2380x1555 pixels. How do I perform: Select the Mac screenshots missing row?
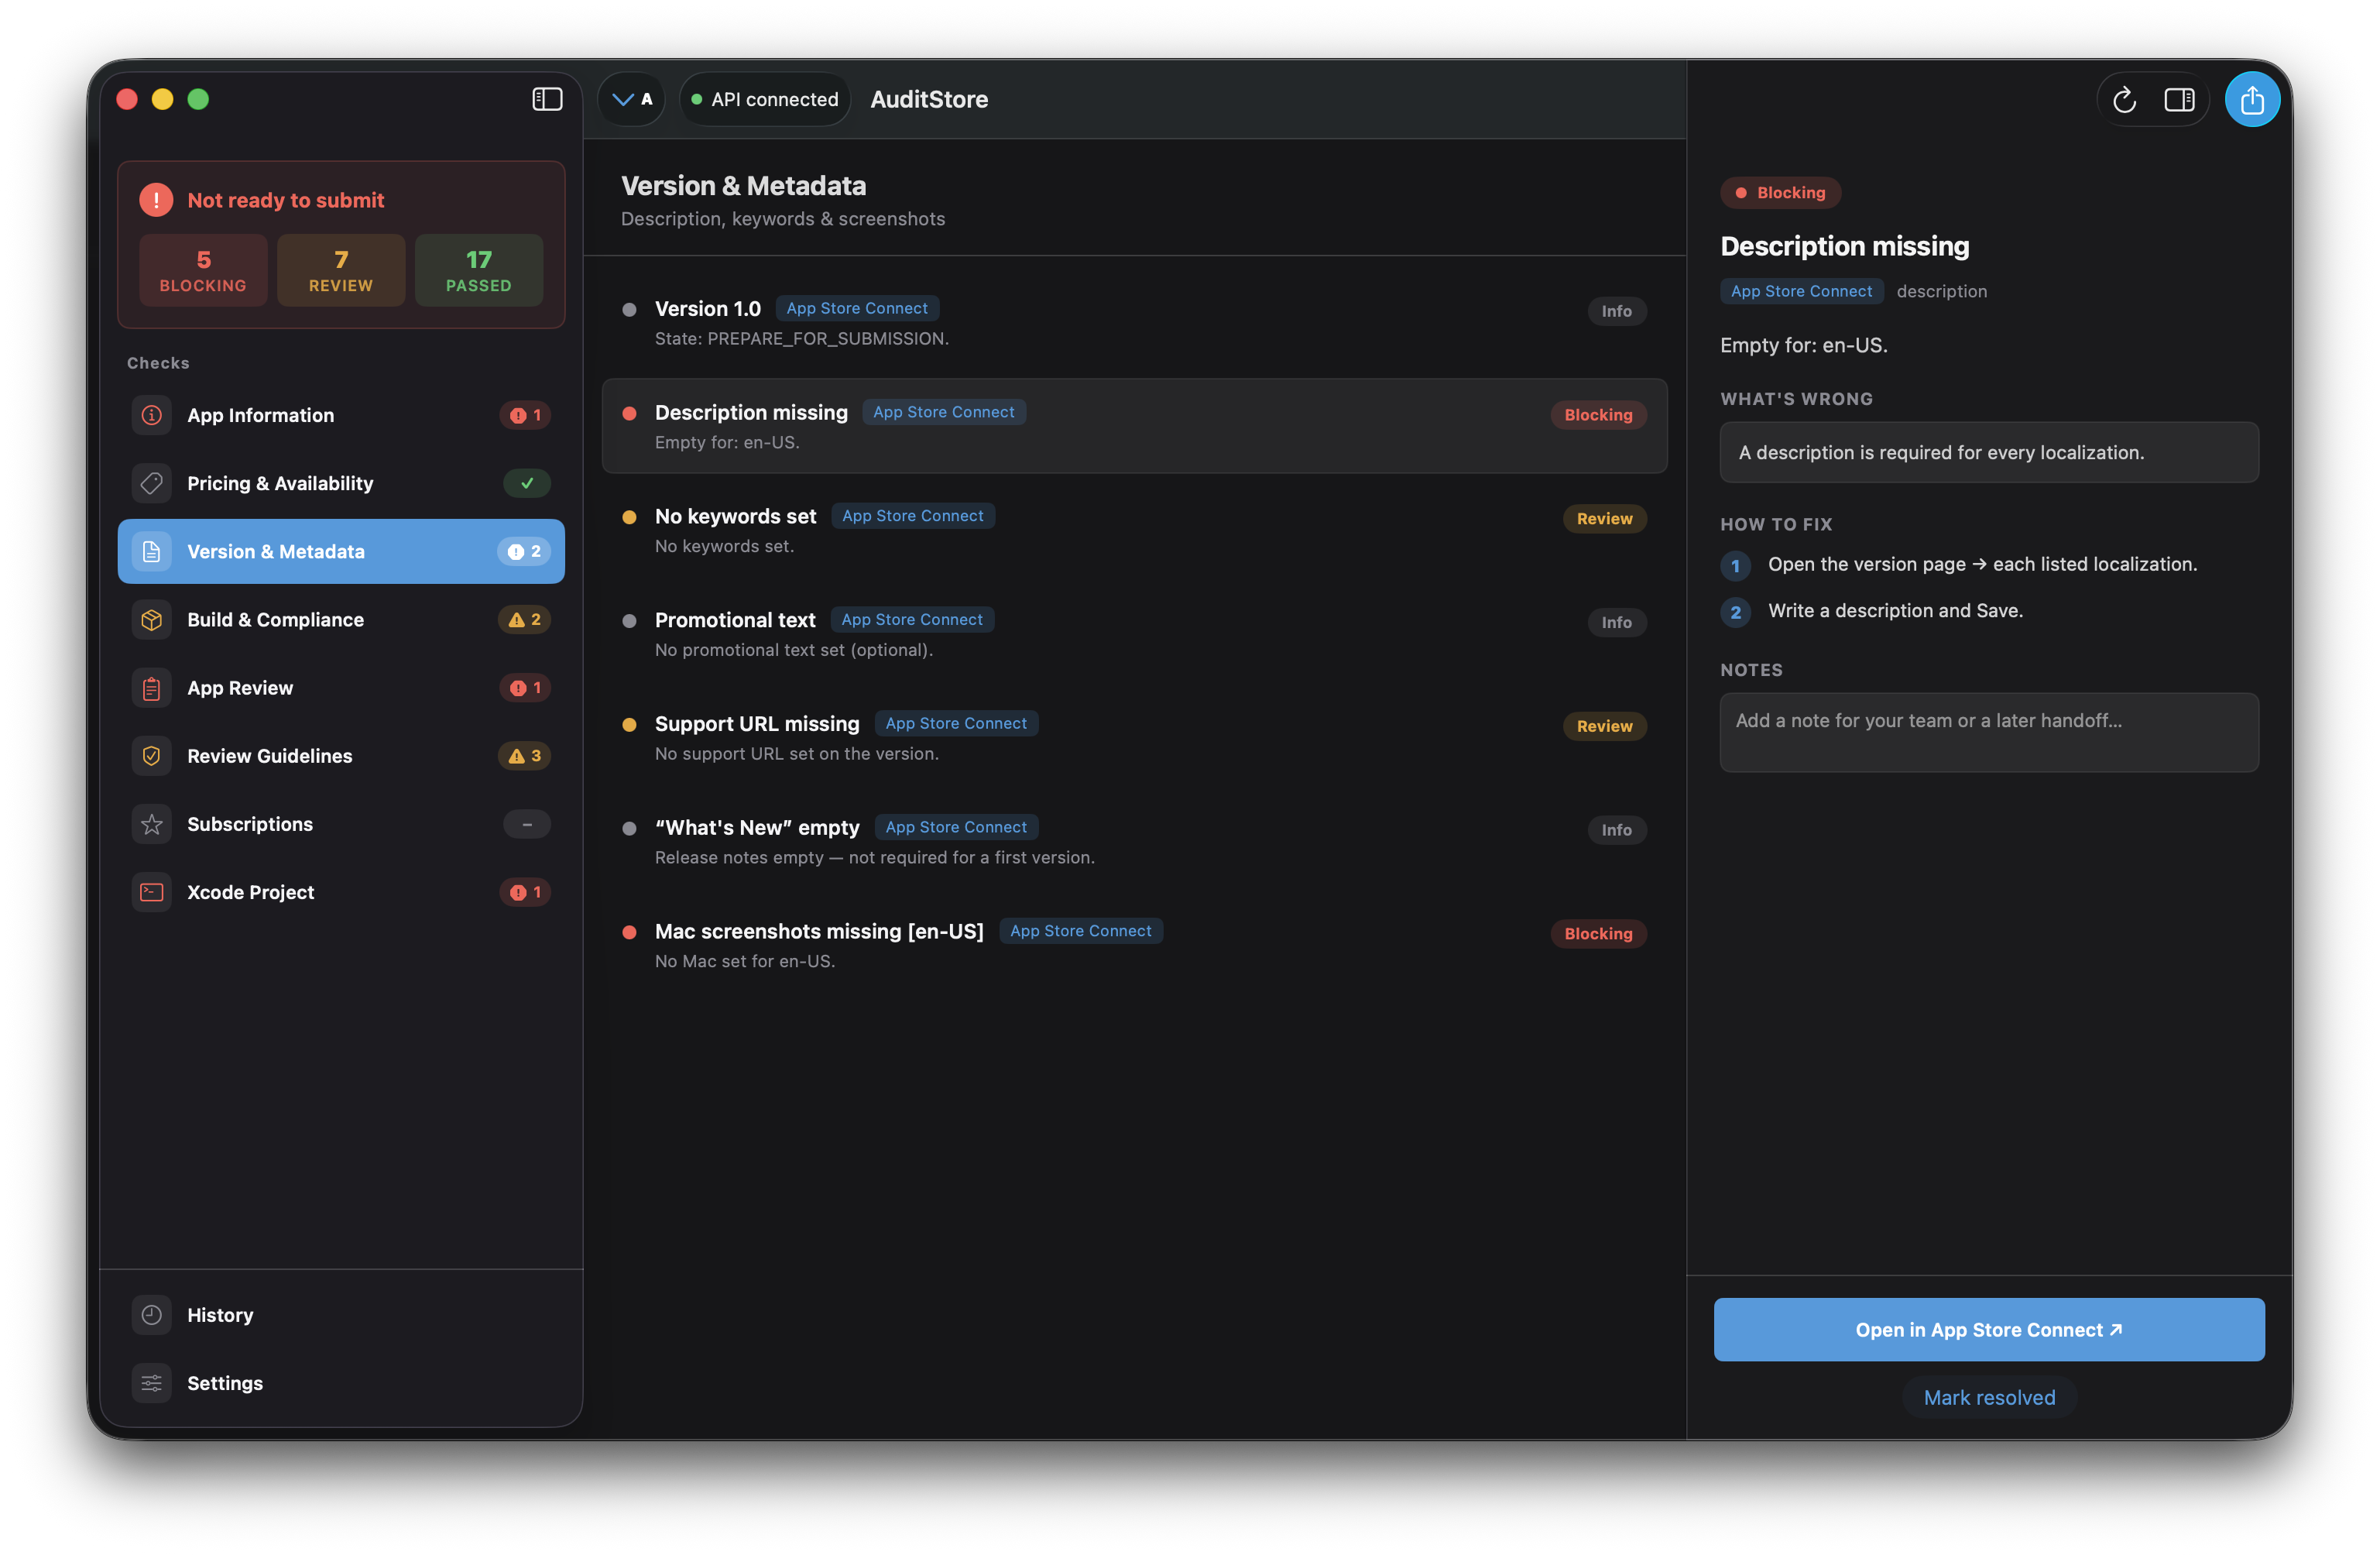coord(1134,944)
